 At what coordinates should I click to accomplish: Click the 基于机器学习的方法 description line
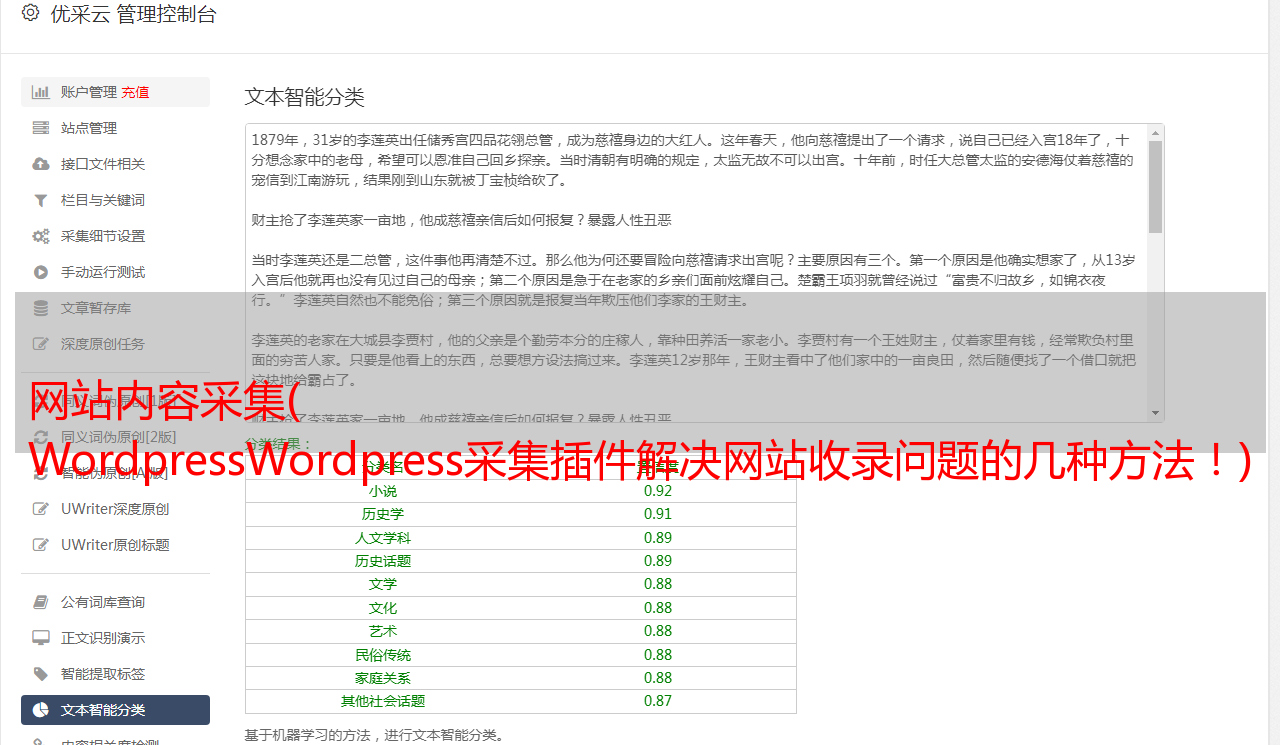pyautogui.click(x=374, y=735)
